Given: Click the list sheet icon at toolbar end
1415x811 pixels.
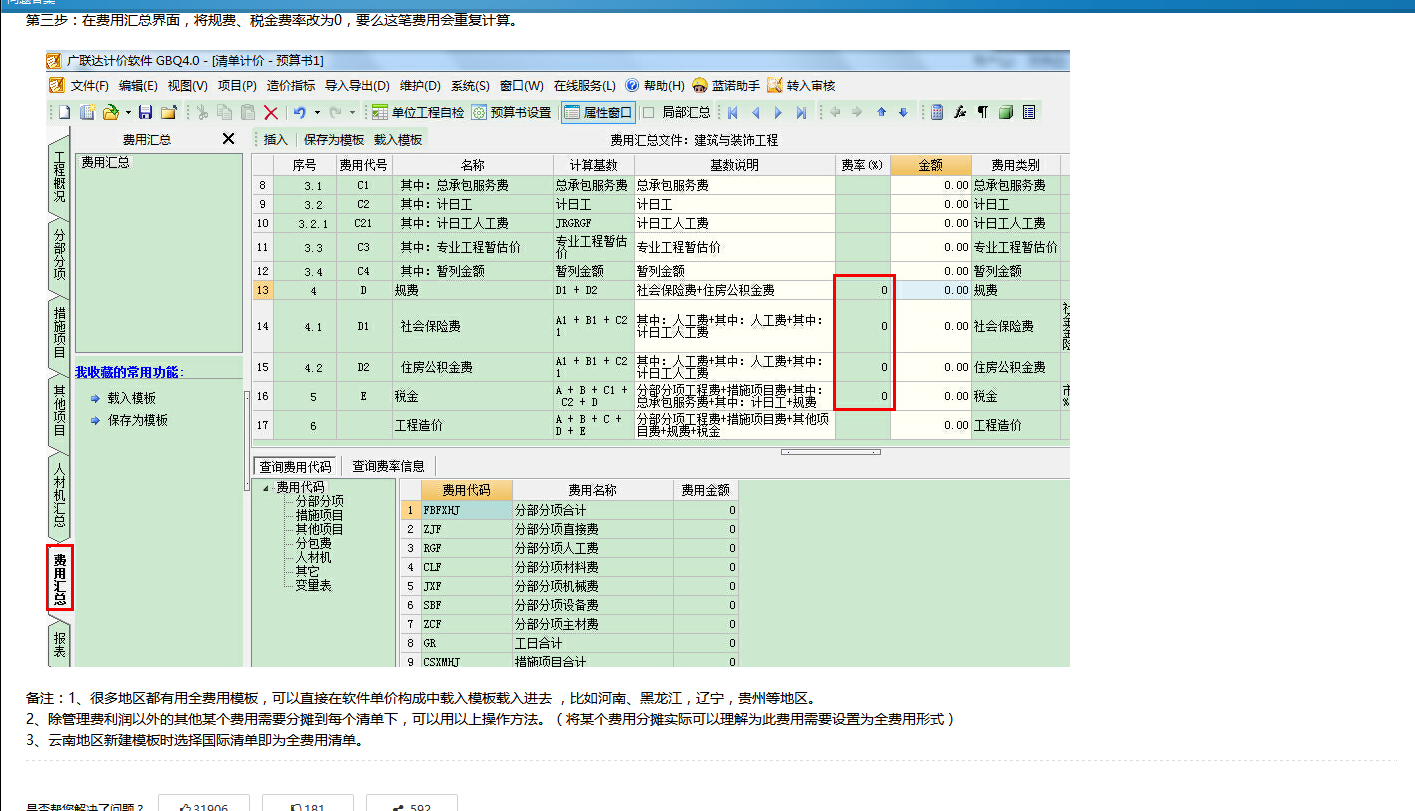Looking at the screenshot, I should pos(1029,112).
